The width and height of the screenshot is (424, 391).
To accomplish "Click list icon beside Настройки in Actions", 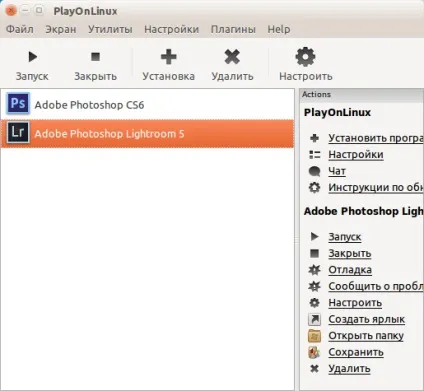I will [x=314, y=155].
